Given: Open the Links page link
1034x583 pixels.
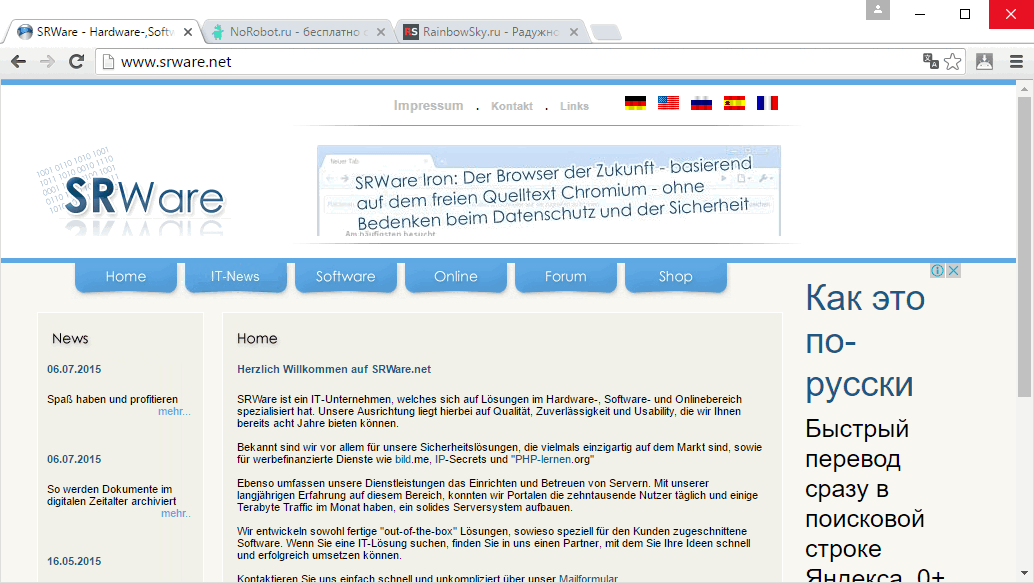Looking at the screenshot, I should tap(574, 106).
